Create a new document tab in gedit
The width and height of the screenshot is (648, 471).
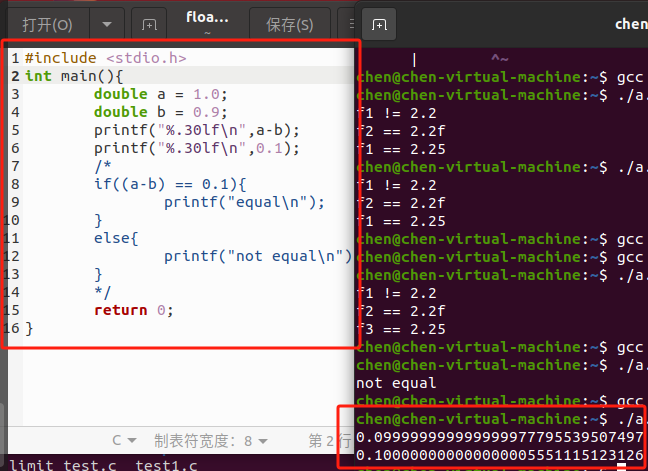click(149, 24)
